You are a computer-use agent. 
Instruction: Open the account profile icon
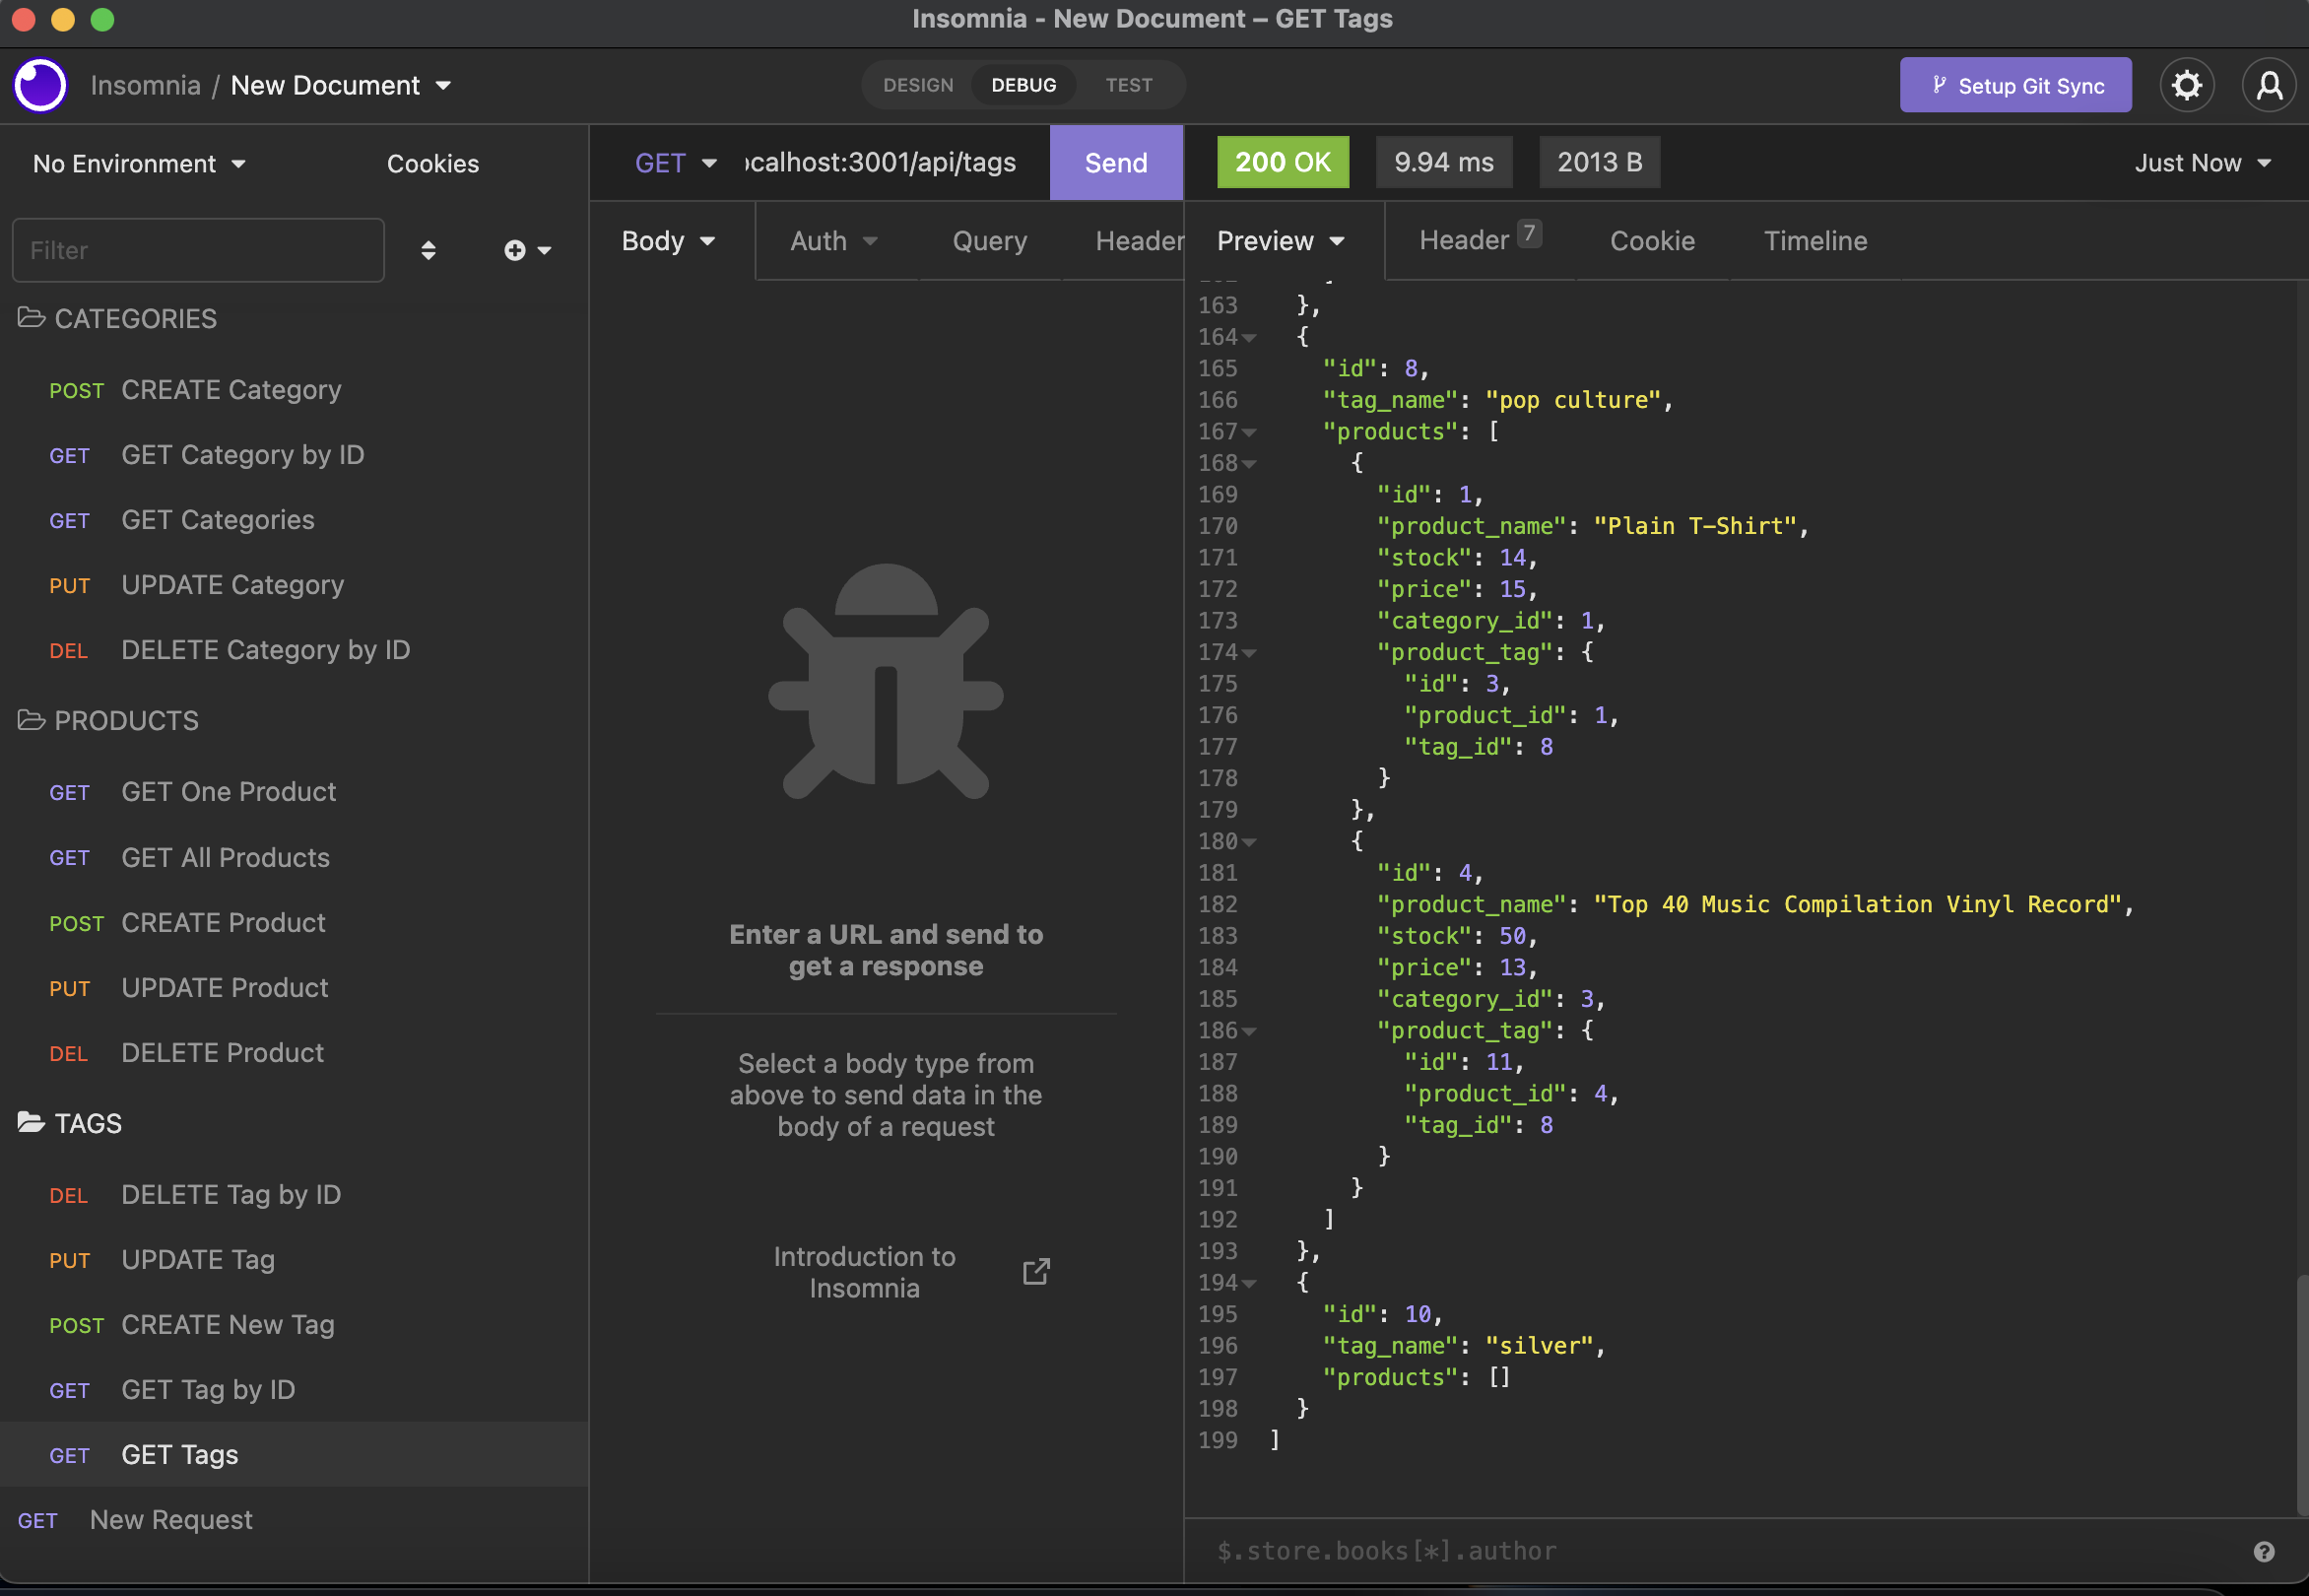coord(2268,85)
